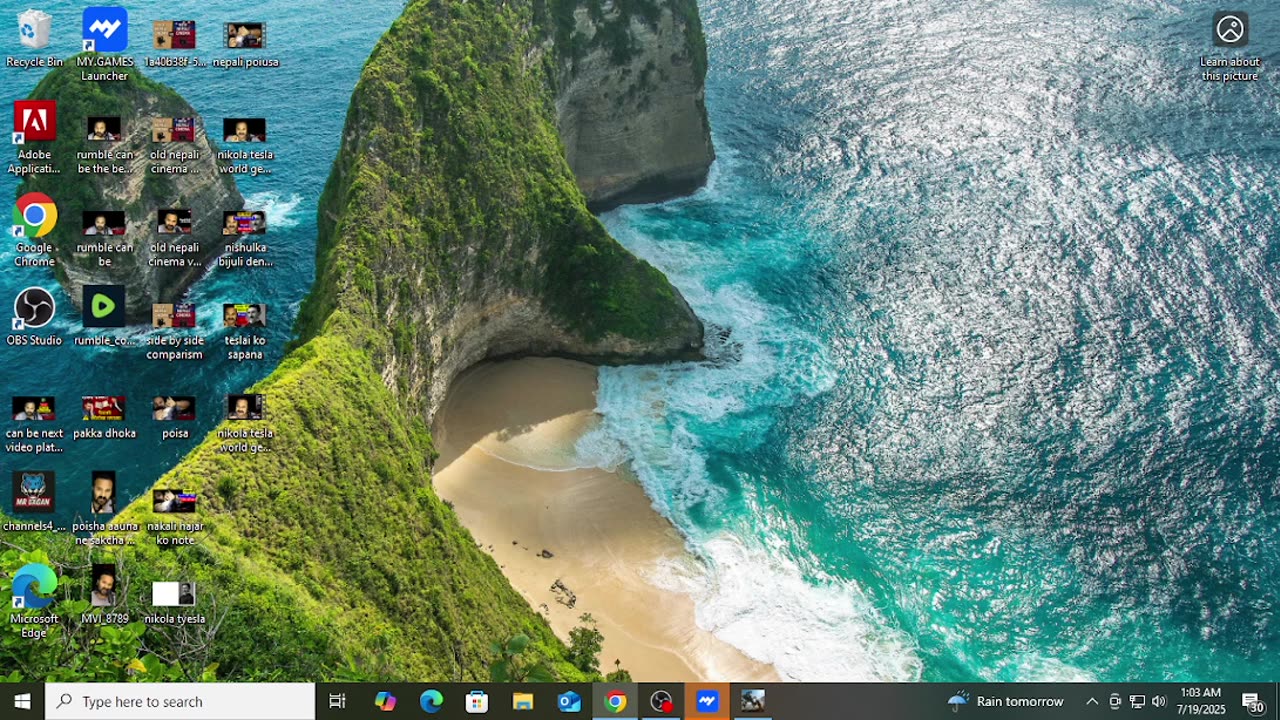This screenshot has width=1280, height=720.
Task: Select the 1a40b38f-5... file thumbnail
Action: tap(174, 43)
